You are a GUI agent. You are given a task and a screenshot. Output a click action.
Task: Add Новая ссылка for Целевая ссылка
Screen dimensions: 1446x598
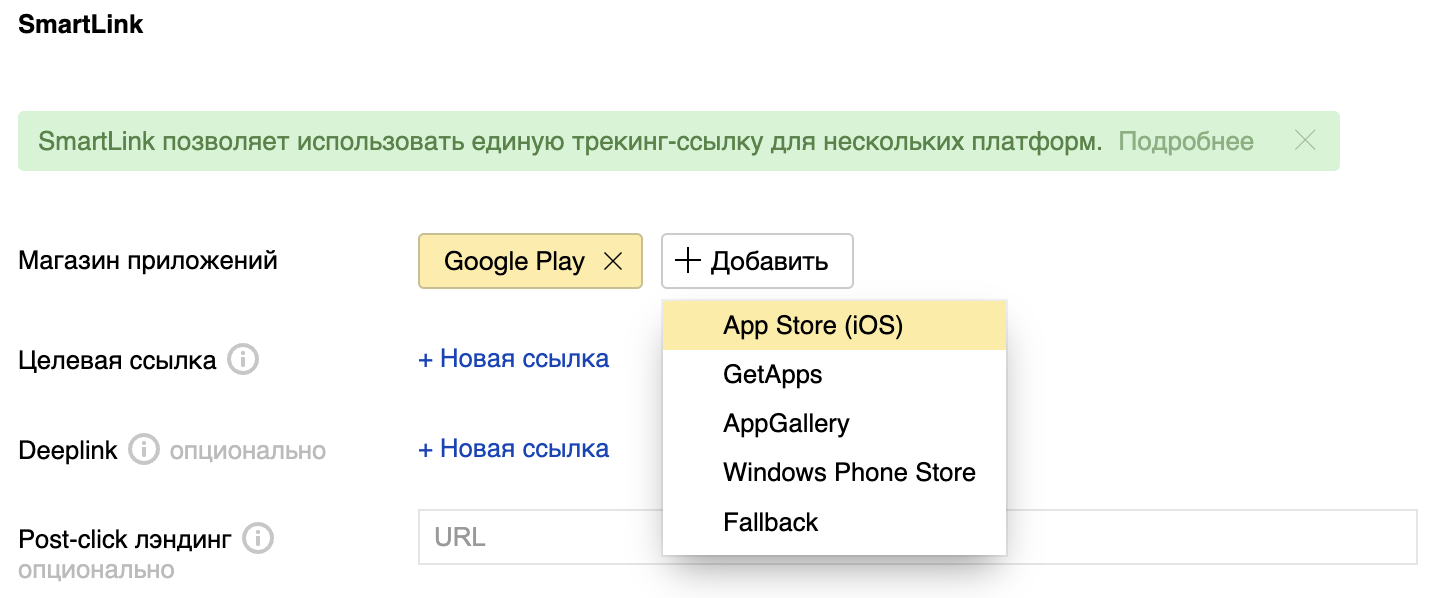(x=513, y=359)
